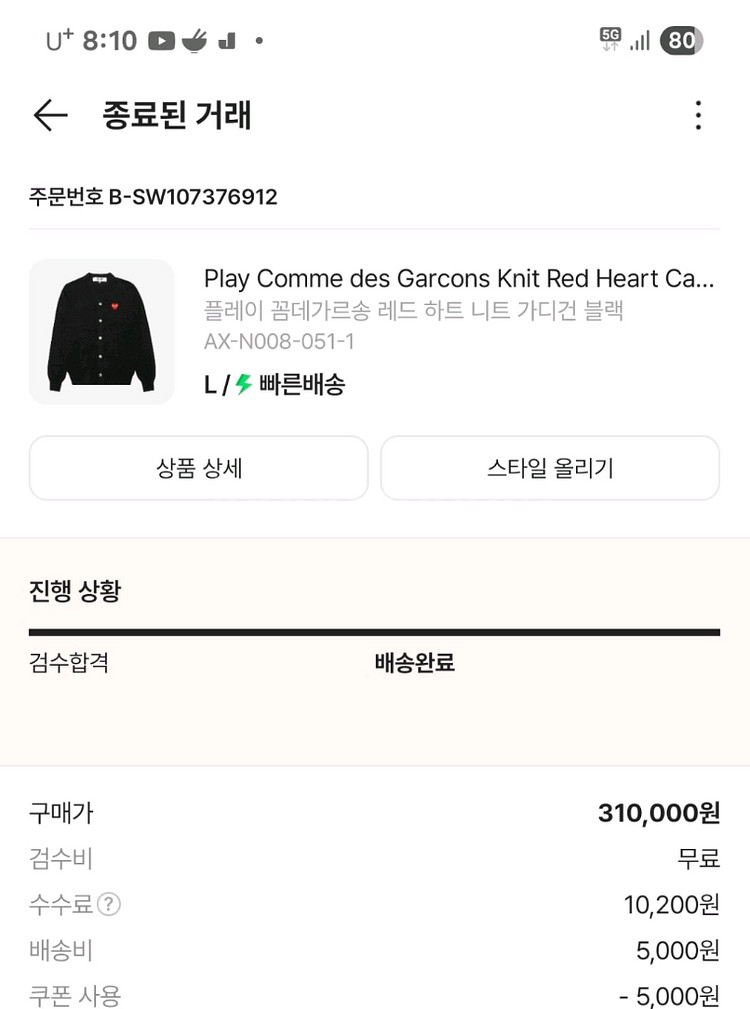Tap the 수수료 help question mark icon
The image size is (750, 1009).
coord(109,905)
